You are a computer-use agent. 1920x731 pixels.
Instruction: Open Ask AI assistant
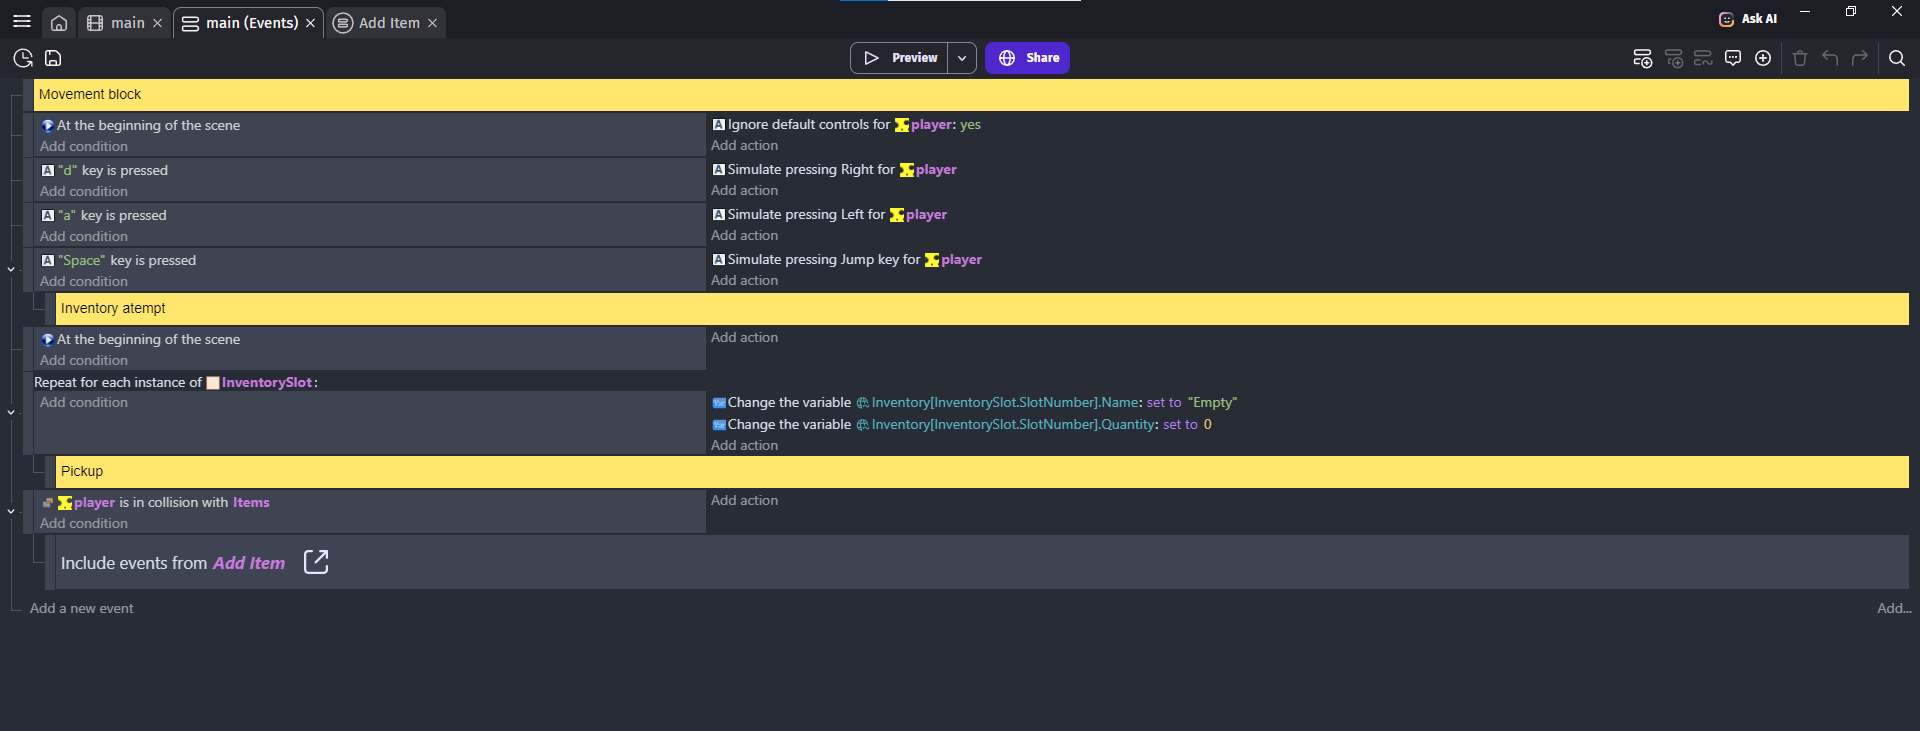click(x=1748, y=19)
